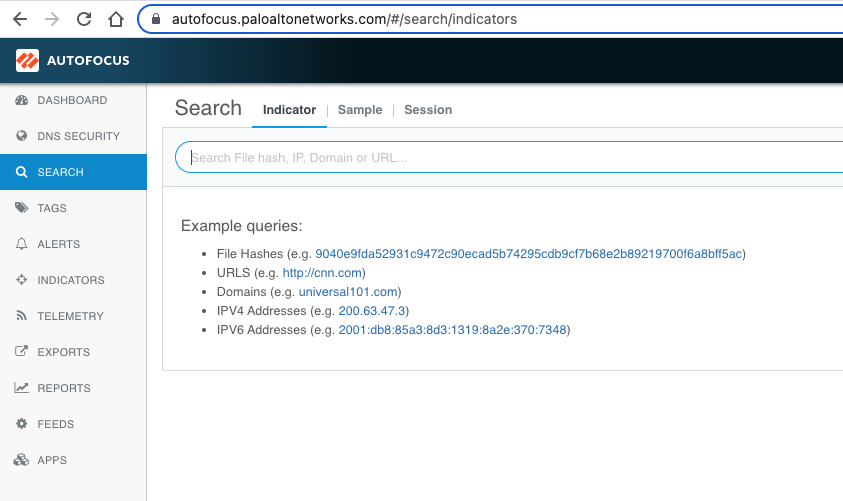Viewport: 843px width, 501px height.
Task: Click the Alerts bell icon
Action: point(22,244)
